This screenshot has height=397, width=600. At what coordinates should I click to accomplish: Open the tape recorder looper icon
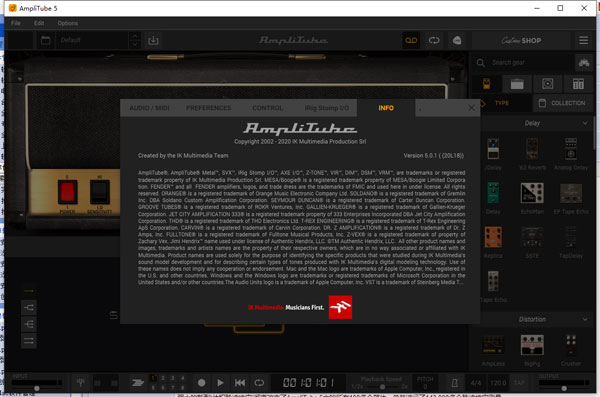411,40
